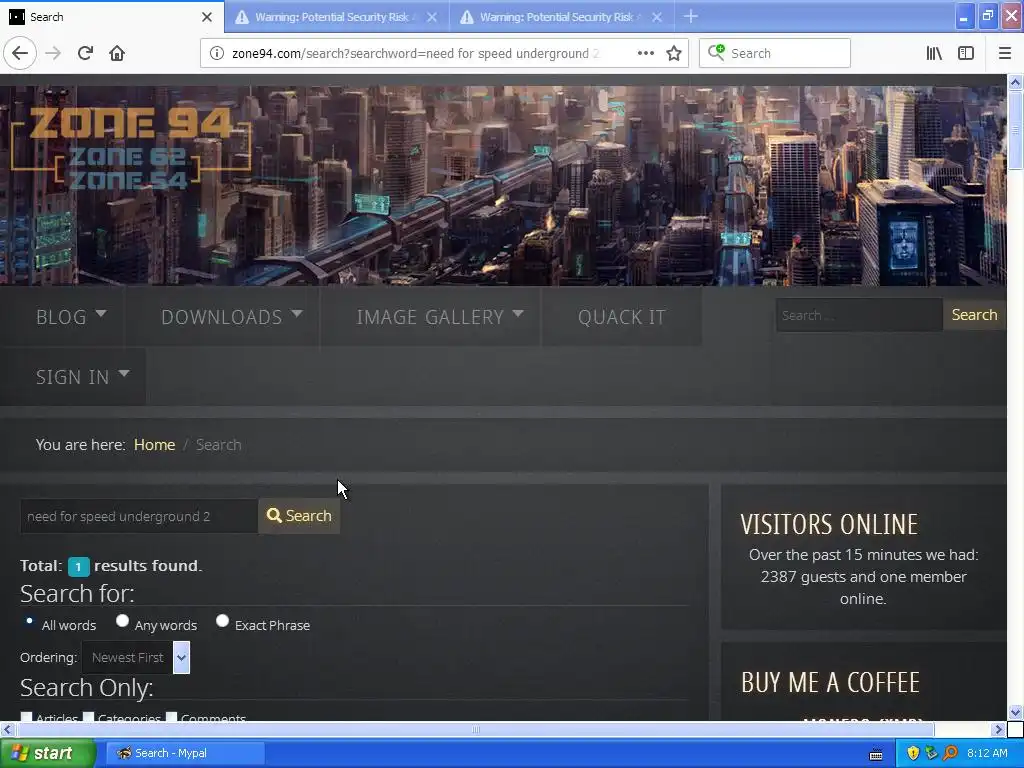Image resolution: width=1024 pixels, height=768 pixels.
Task: Select the Search - Mypal taskbar item
Action: [185, 753]
